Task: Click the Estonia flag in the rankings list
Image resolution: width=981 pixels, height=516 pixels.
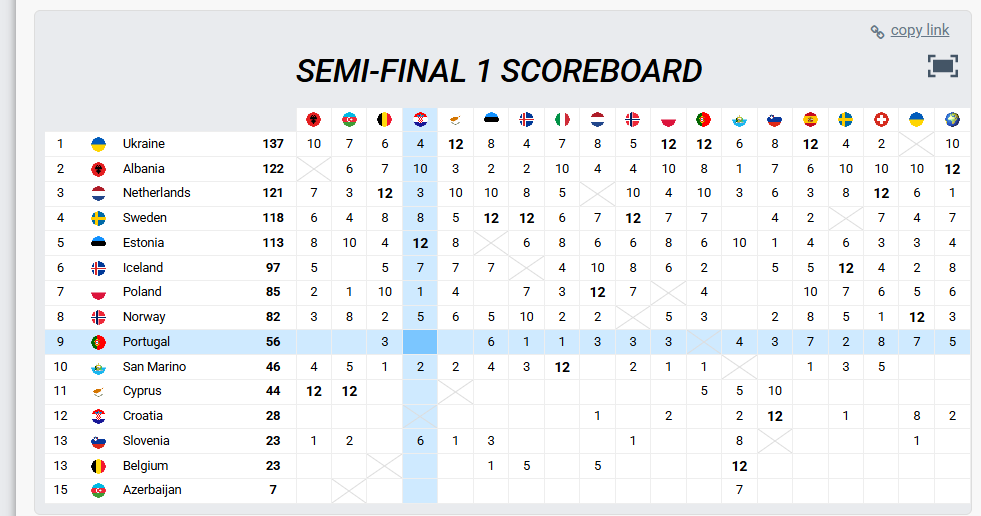Action: tap(98, 243)
